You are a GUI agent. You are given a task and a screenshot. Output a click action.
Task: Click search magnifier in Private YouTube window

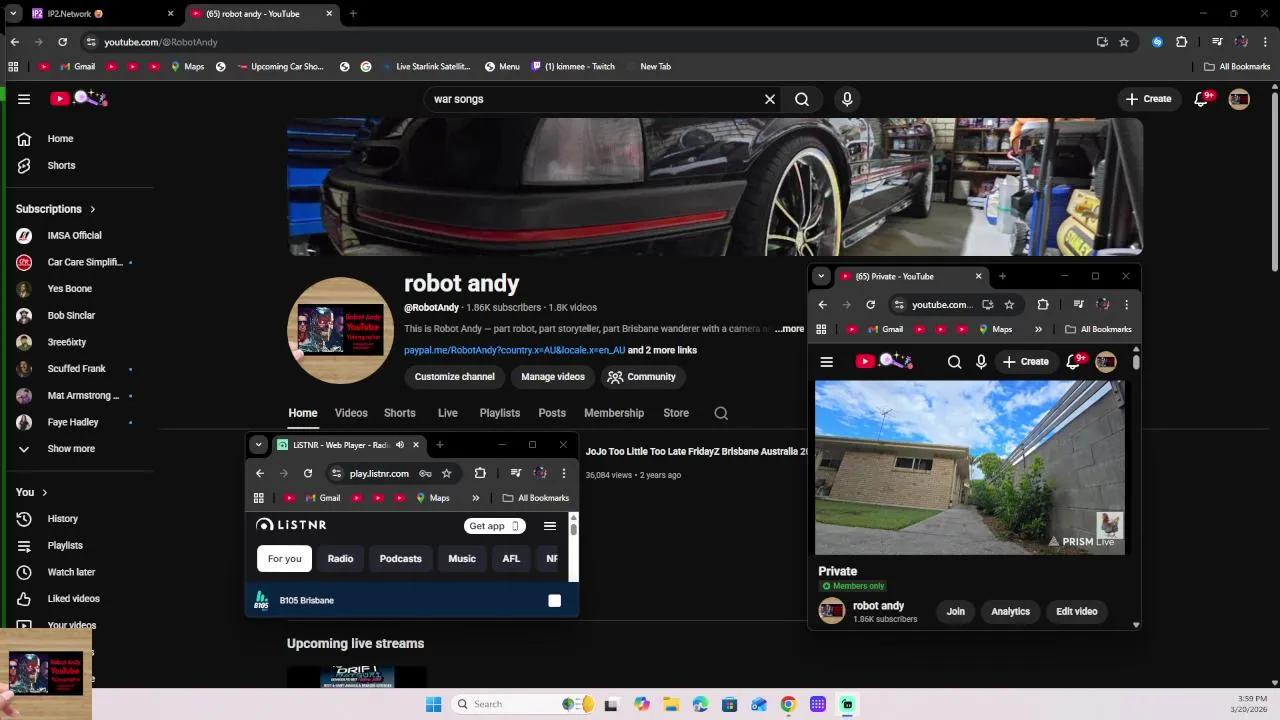coord(955,362)
